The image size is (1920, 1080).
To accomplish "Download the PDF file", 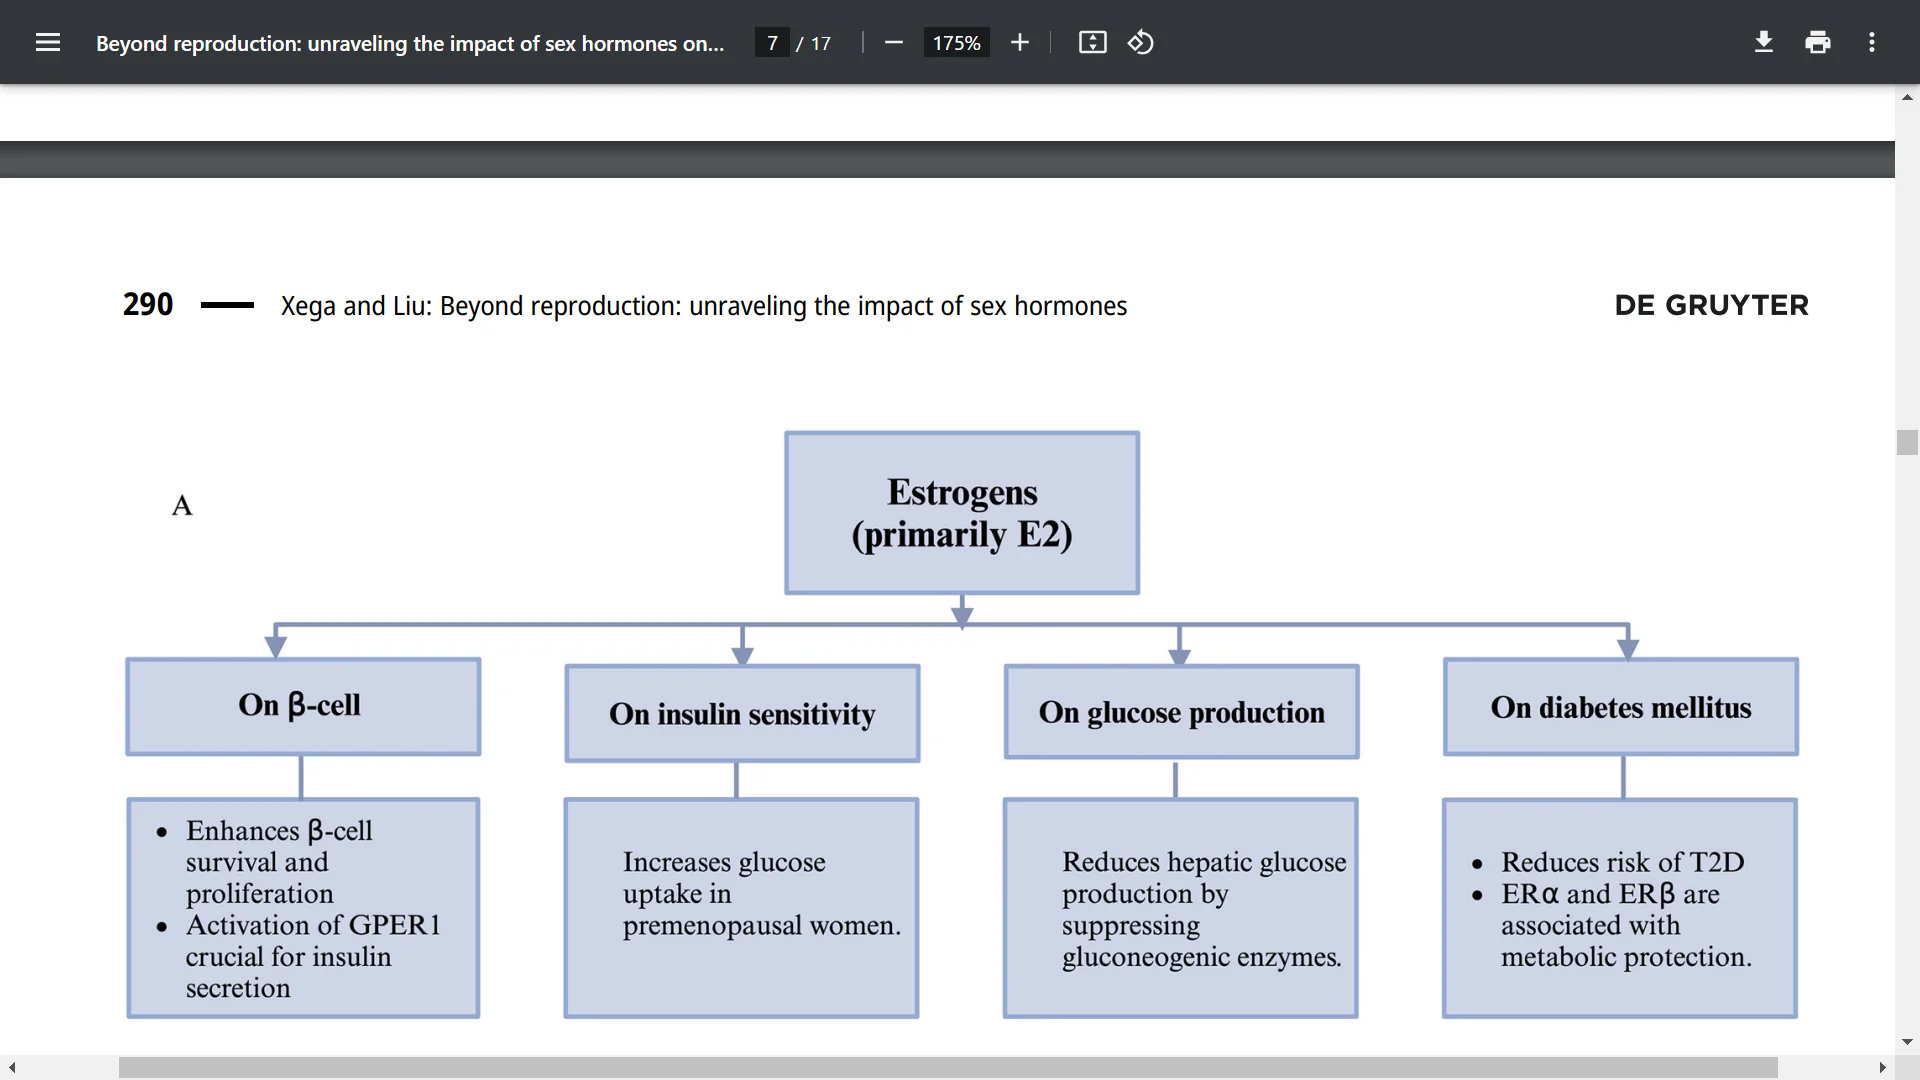I will pos(1764,43).
